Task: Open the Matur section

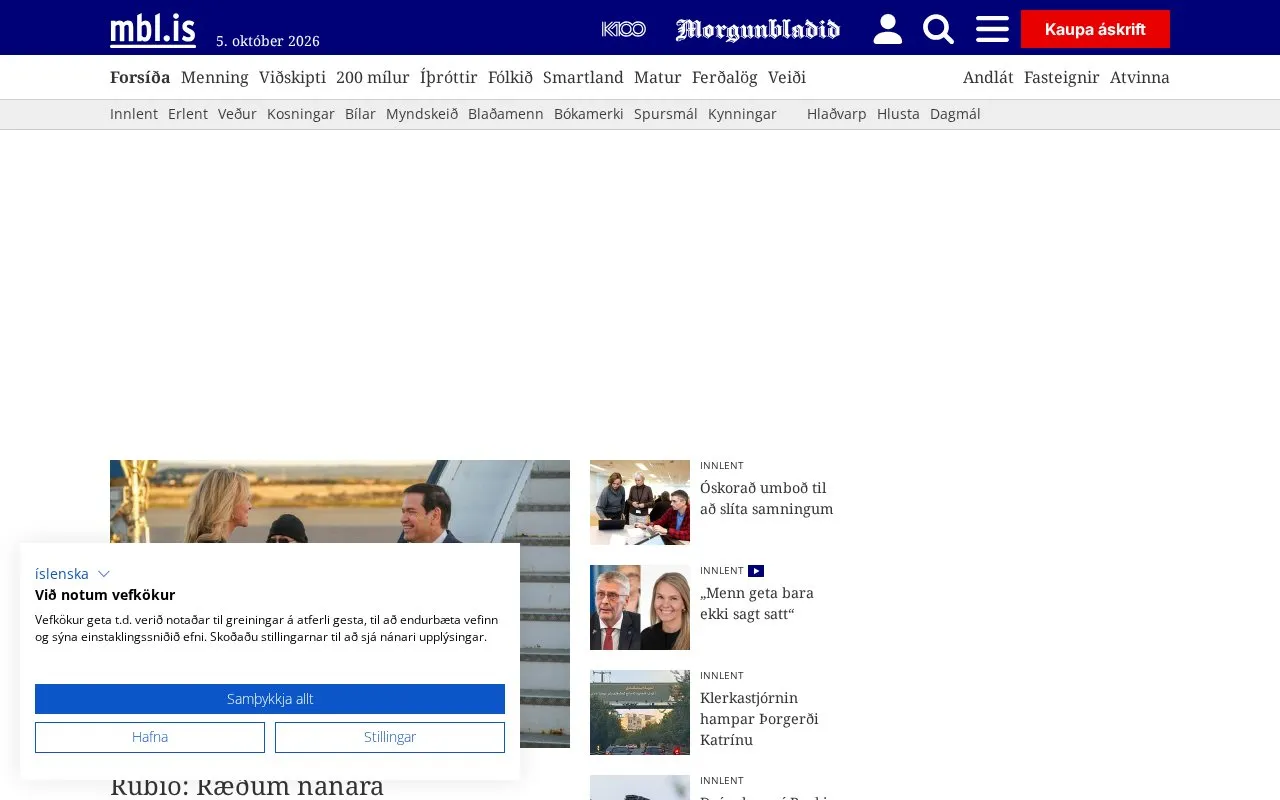Action: [658, 77]
